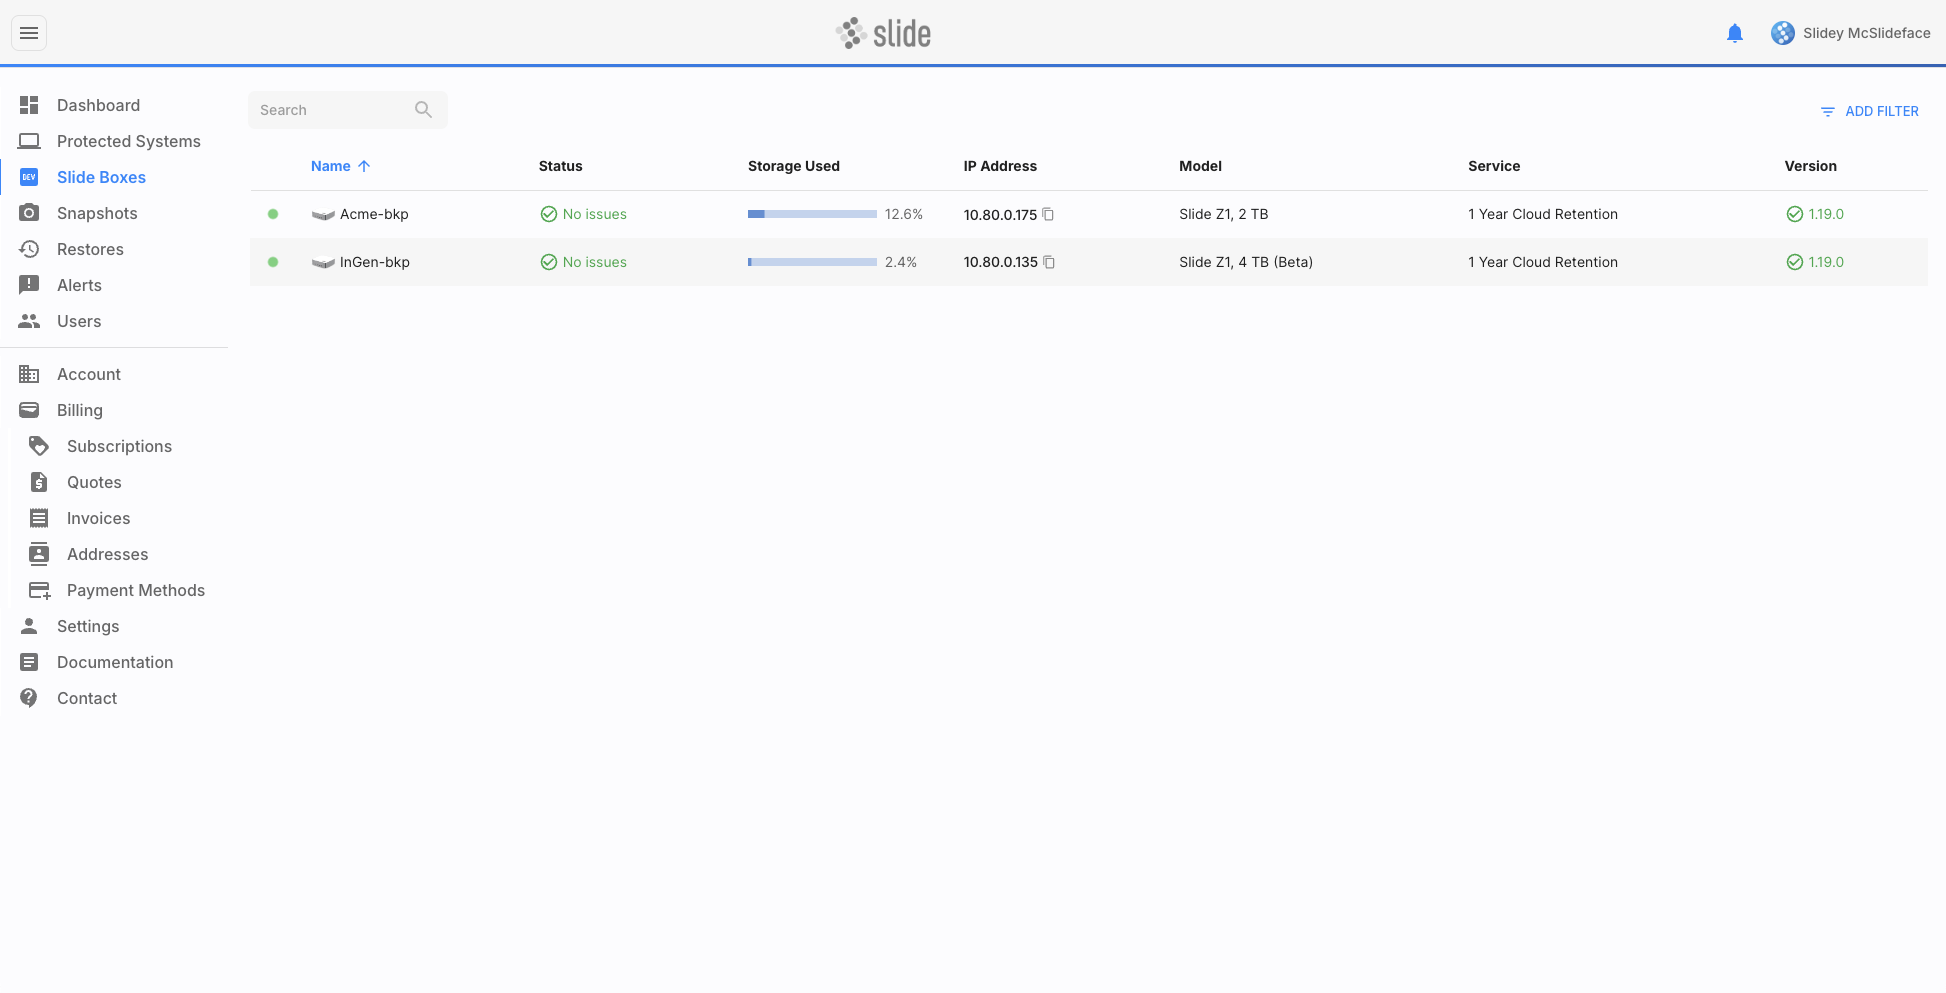This screenshot has width=1946, height=993.
Task: Click the Quotes document icon
Action: (39, 482)
